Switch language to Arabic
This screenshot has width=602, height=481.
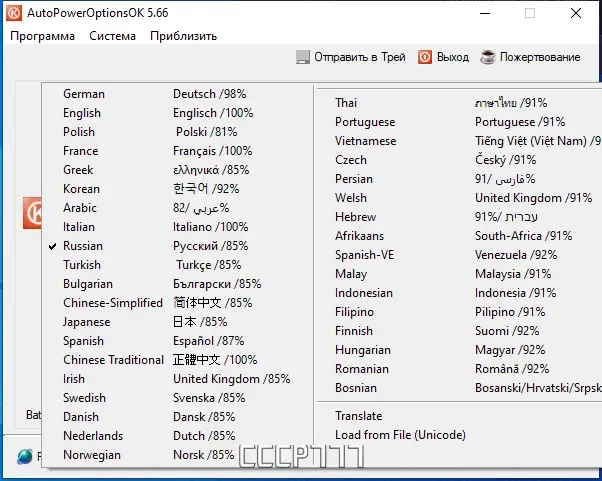[178, 208]
